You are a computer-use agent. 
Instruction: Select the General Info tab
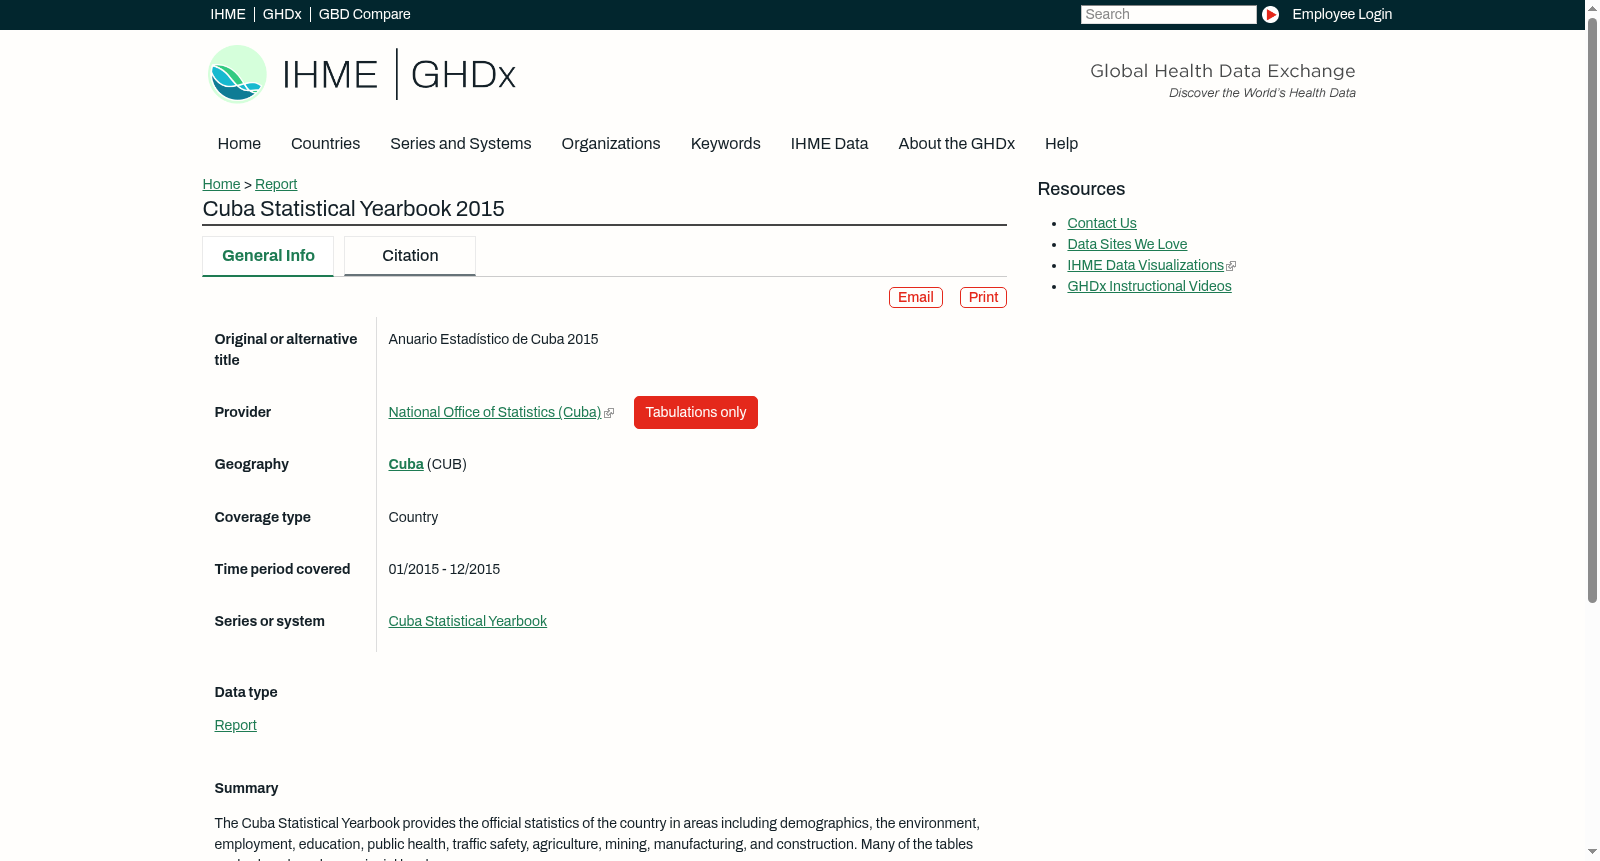coord(268,256)
